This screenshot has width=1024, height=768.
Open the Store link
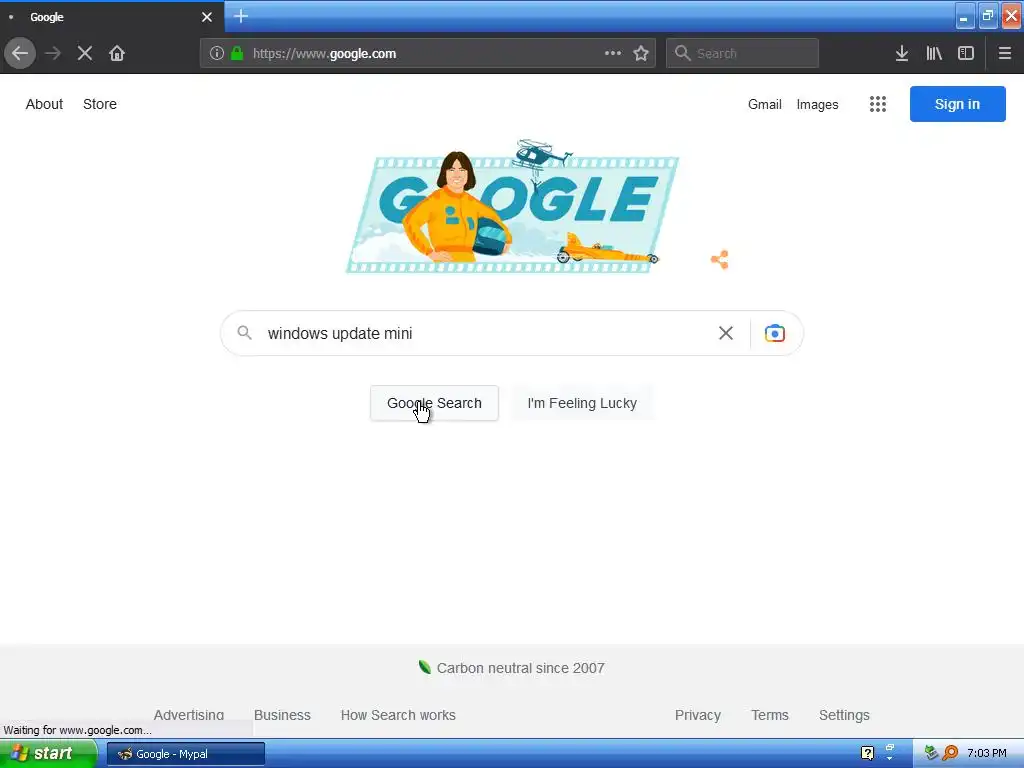click(100, 104)
